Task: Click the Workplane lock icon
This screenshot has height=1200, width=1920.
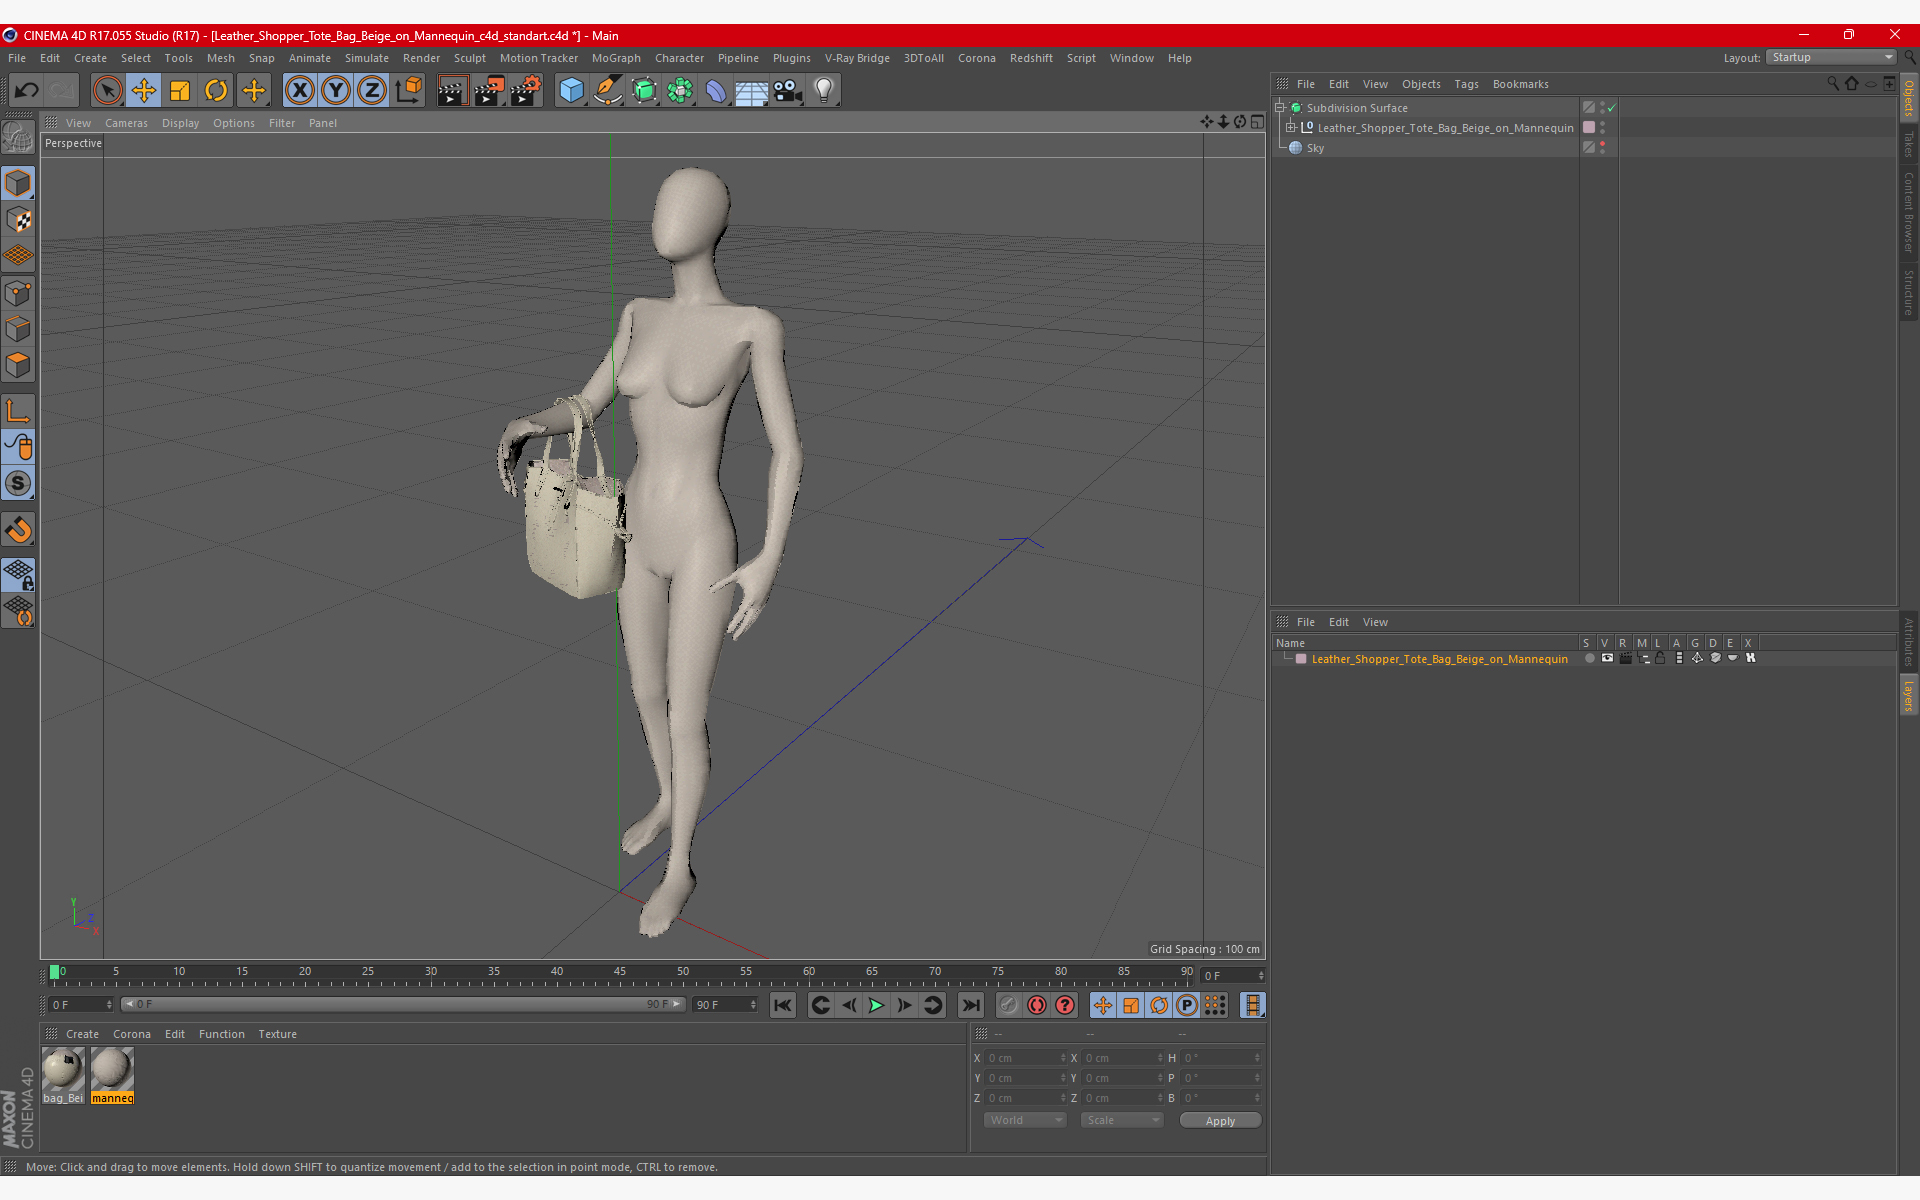Action: point(18,574)
